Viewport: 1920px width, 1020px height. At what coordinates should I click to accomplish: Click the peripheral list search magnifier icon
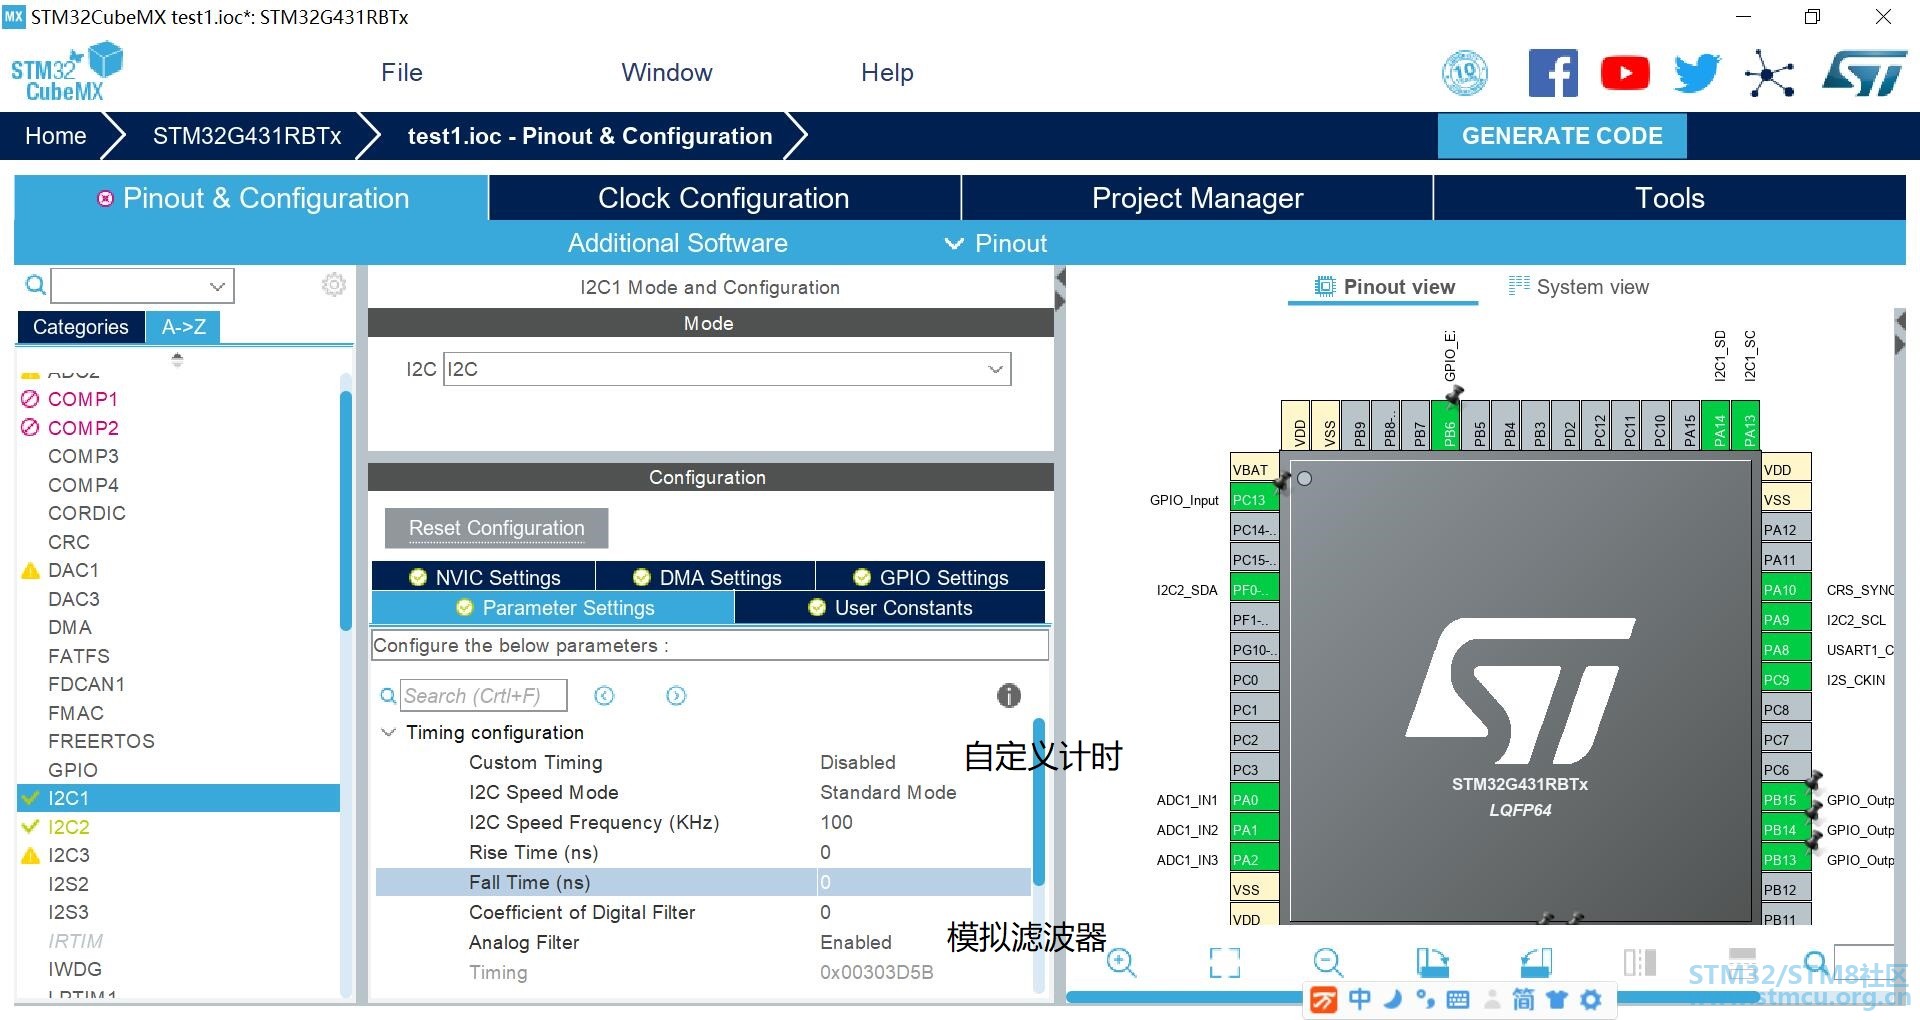tap(35, 285)
